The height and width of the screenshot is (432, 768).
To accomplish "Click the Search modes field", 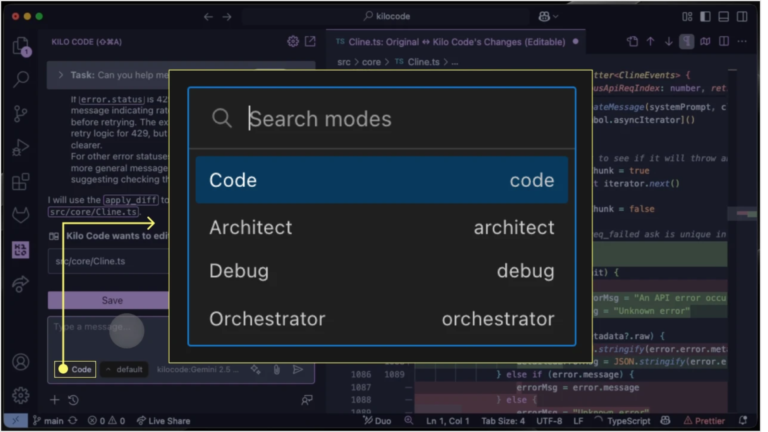I will 382,119.
